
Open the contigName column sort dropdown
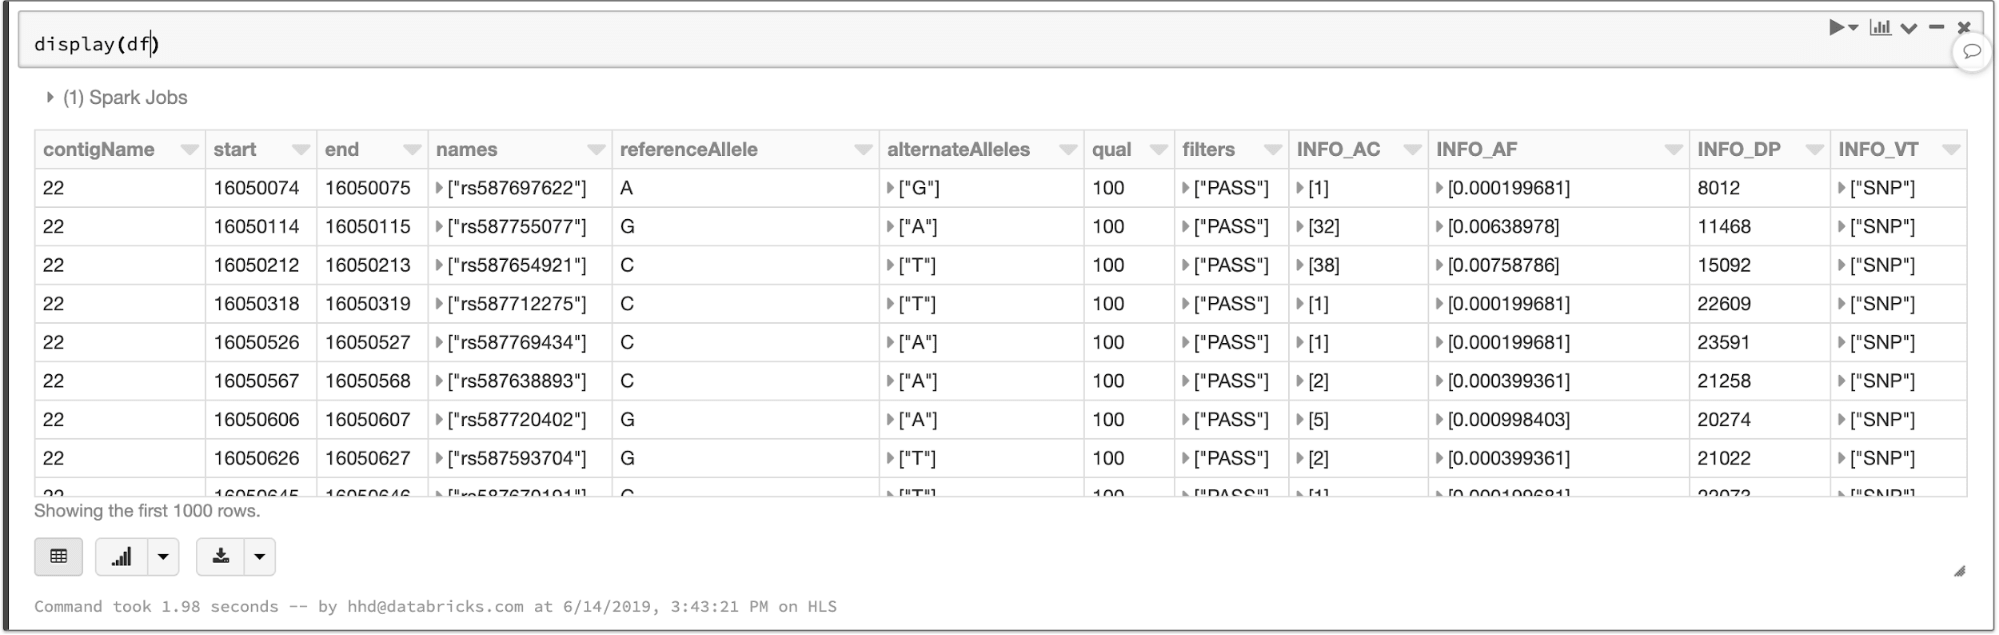[189, 150]
